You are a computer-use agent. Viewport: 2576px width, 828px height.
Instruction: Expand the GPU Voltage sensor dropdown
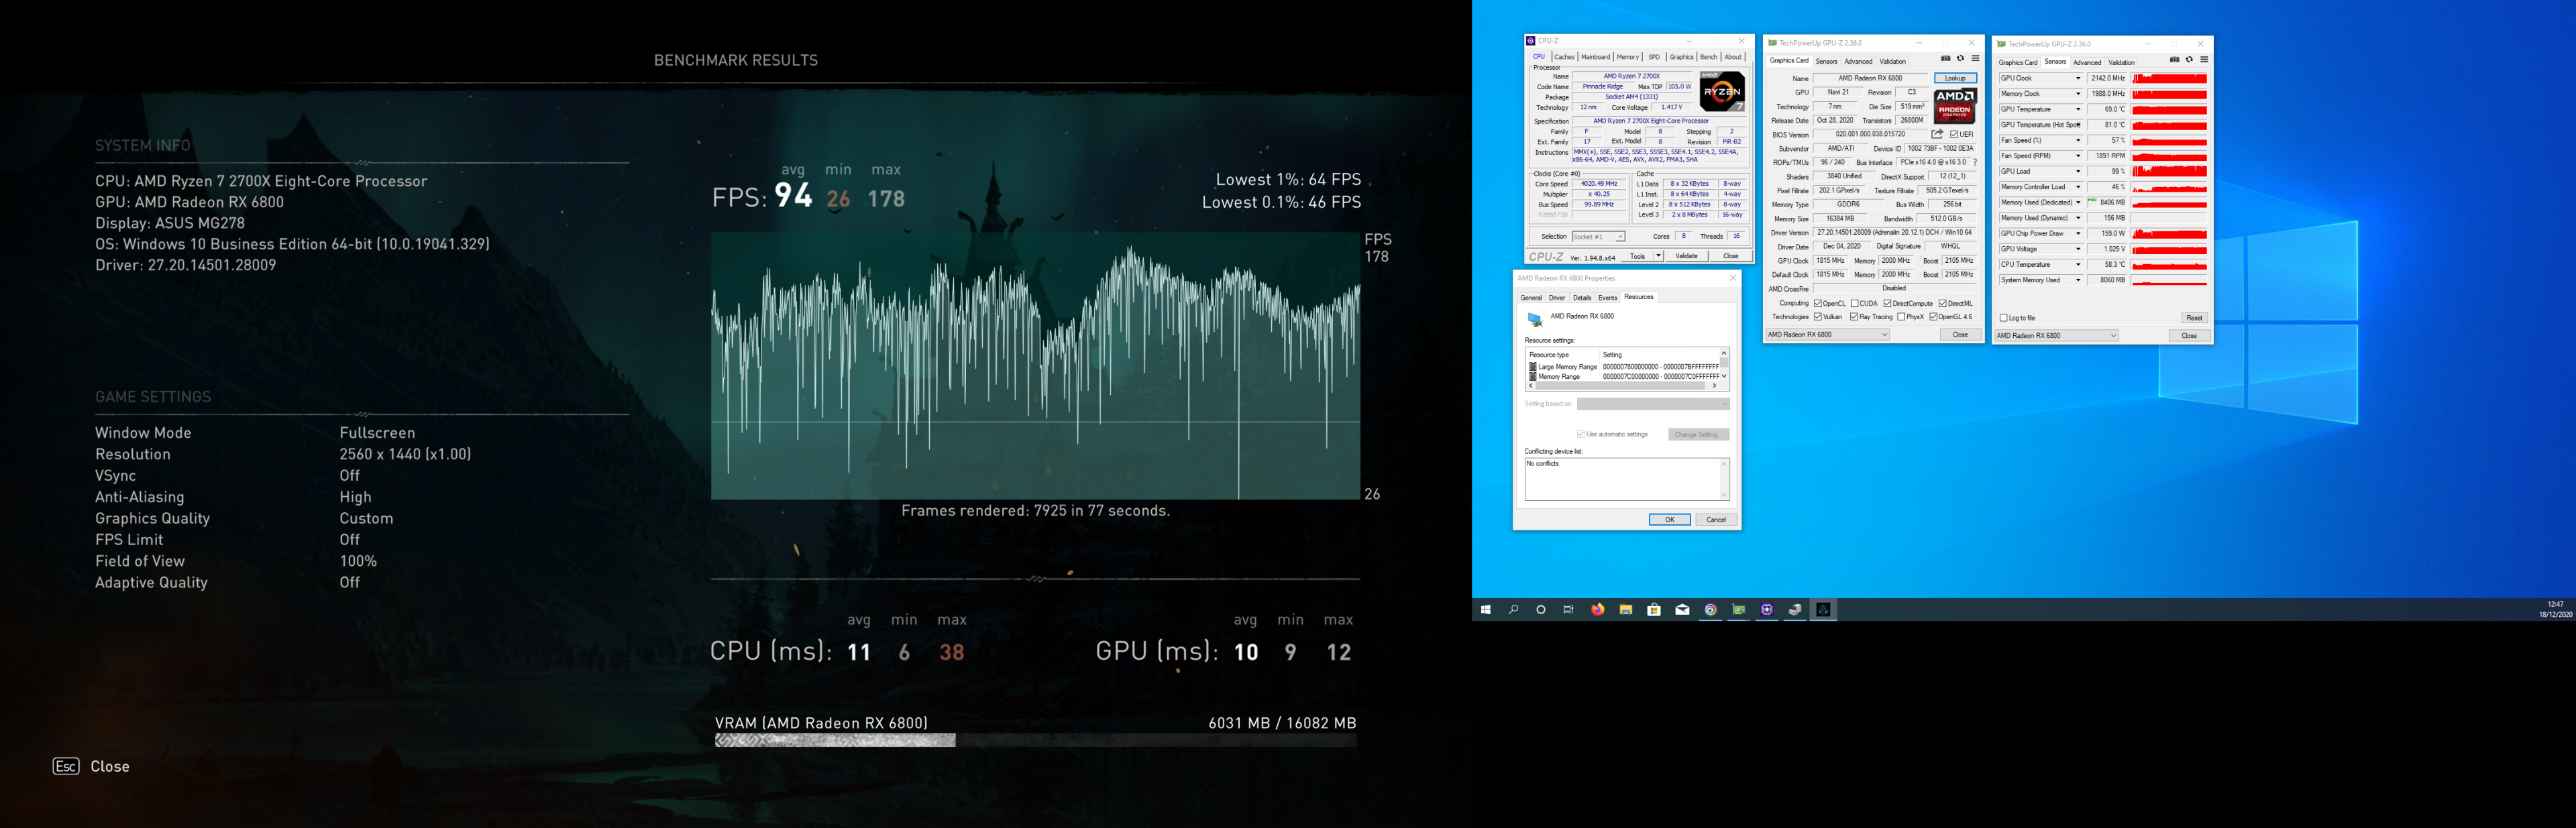click(x=2078, y=249)
